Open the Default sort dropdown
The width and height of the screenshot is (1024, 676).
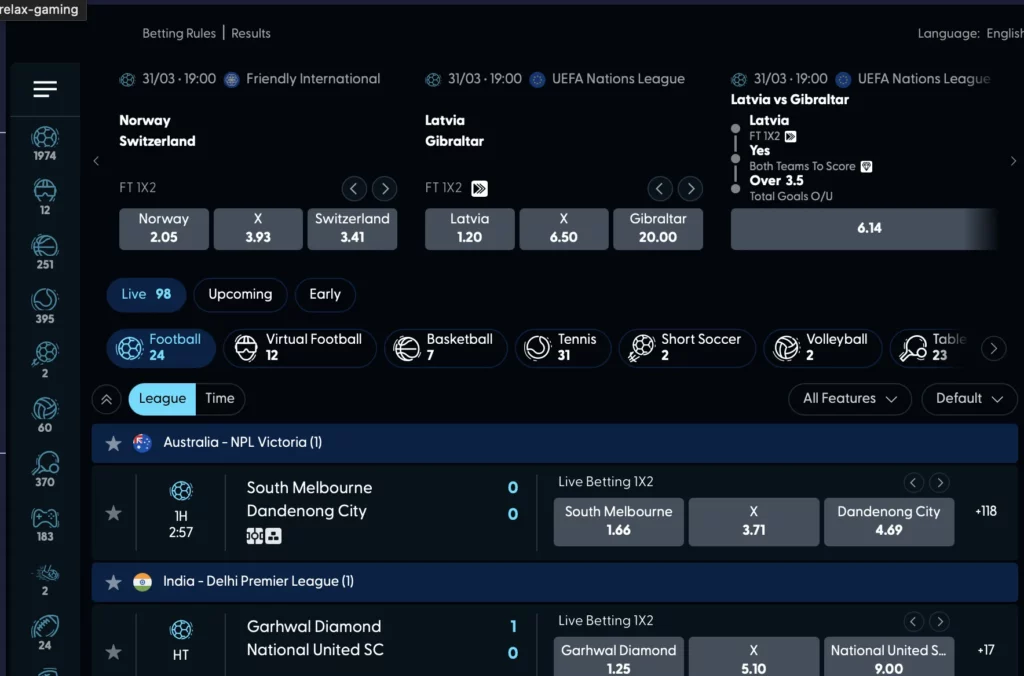(969, 398)
